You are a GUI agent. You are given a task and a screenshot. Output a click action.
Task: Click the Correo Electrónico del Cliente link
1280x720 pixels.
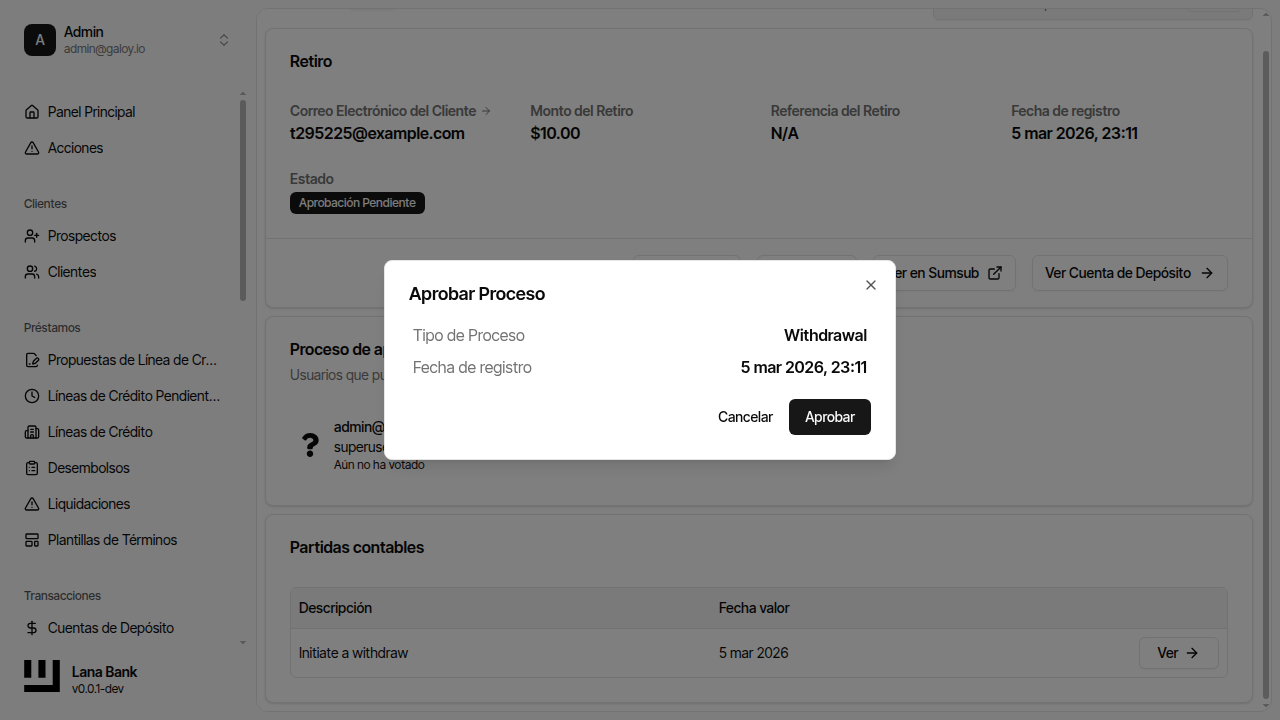(390, 111)
